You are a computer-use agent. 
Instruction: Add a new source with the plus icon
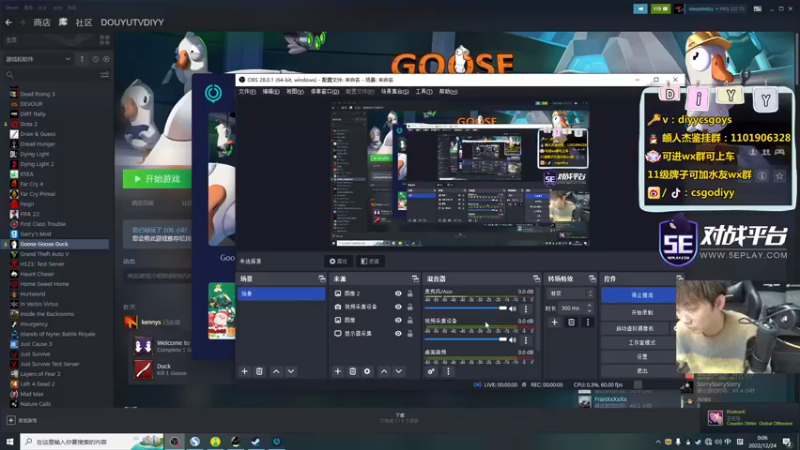[337, 371]
